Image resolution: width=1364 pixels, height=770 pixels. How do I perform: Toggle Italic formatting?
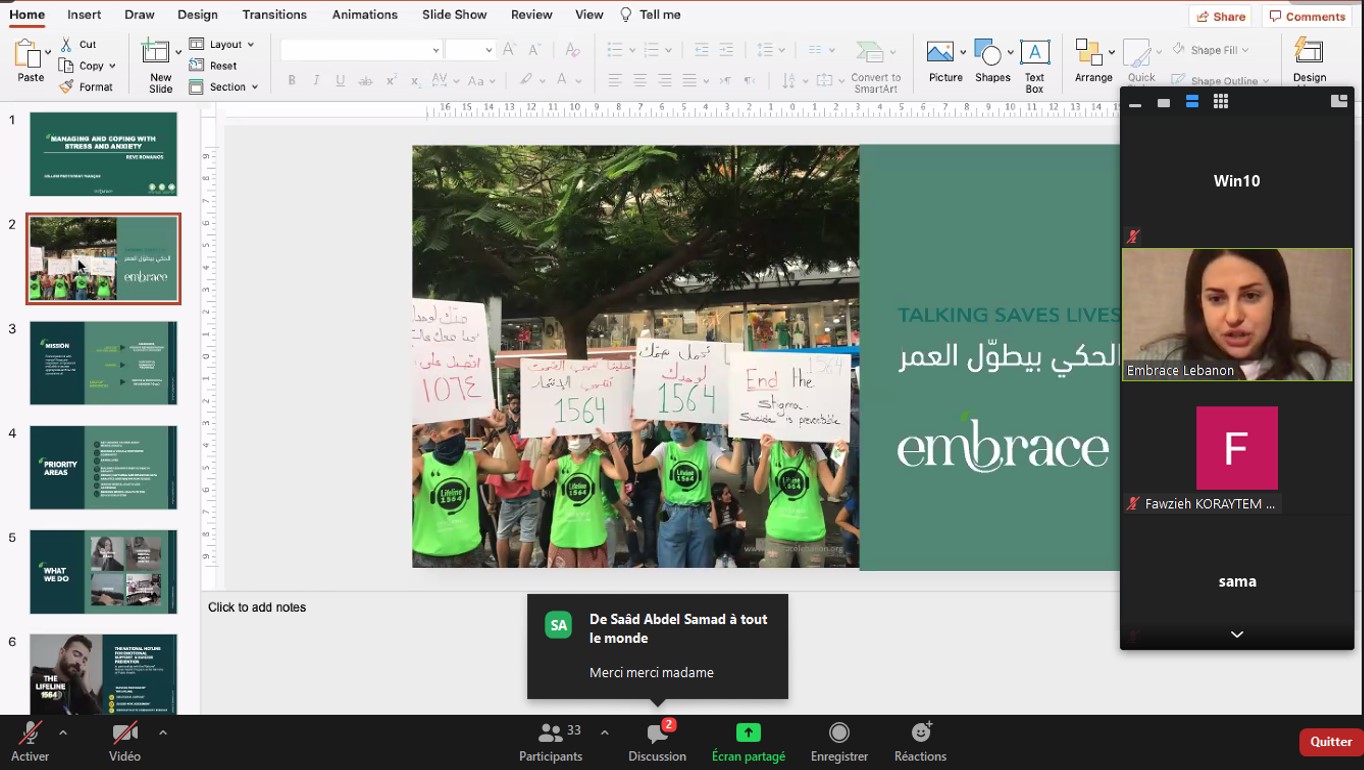coord(316,81)
